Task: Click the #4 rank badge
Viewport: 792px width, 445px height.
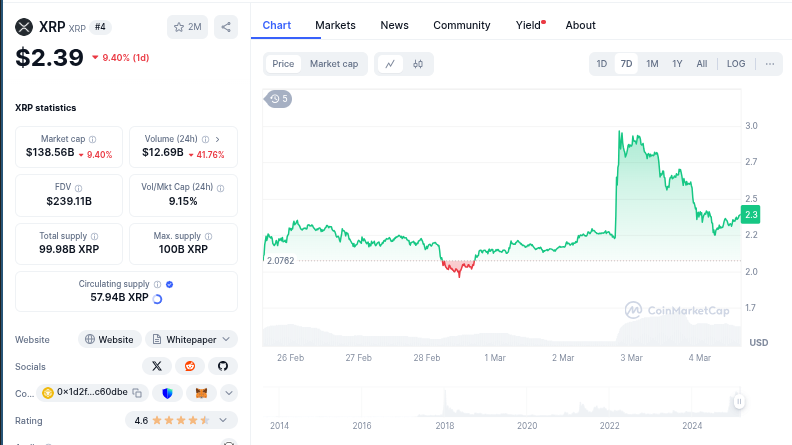Action: (101, 27)
